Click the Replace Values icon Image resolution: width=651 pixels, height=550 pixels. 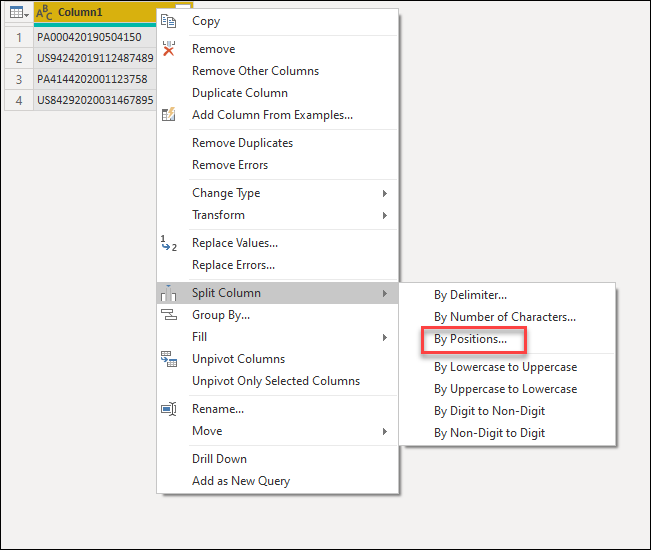pos(169,243)
